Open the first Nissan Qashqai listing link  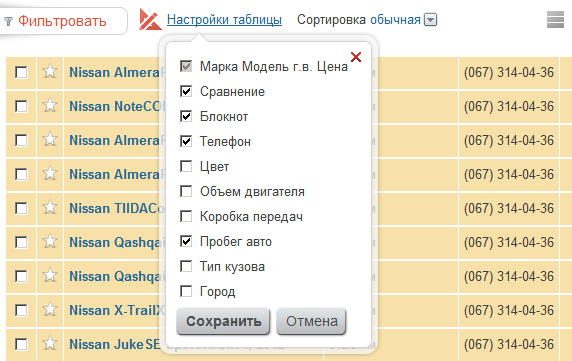117,242
